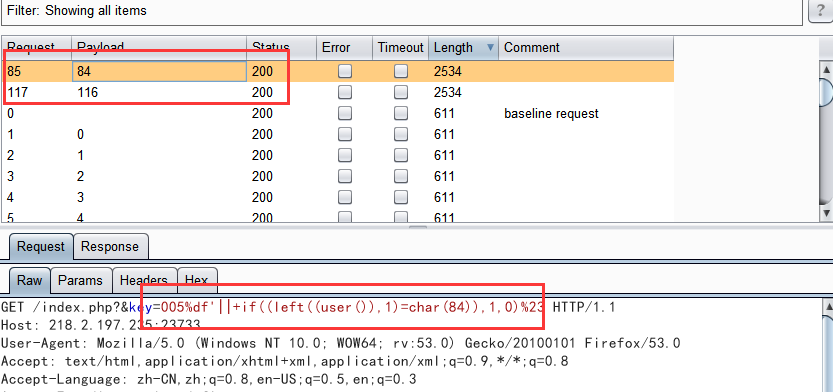The image size is (833, 392).
Task: Sort by Length column descending arrow
Action: [490, 48]
